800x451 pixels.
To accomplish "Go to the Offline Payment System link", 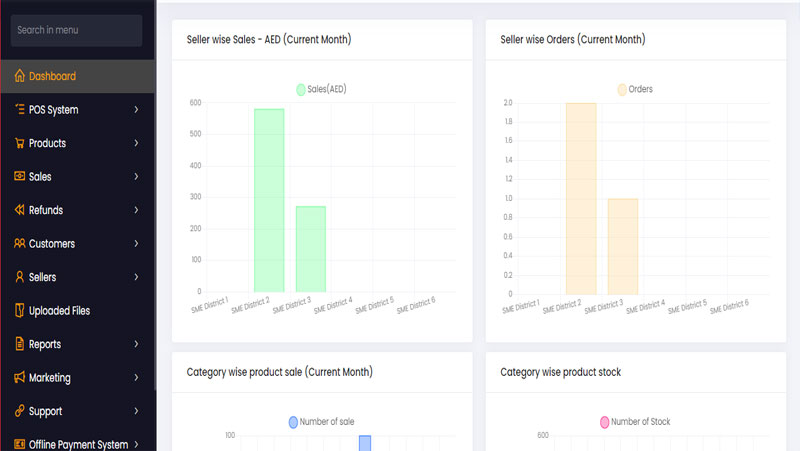I will pos(78,445).
